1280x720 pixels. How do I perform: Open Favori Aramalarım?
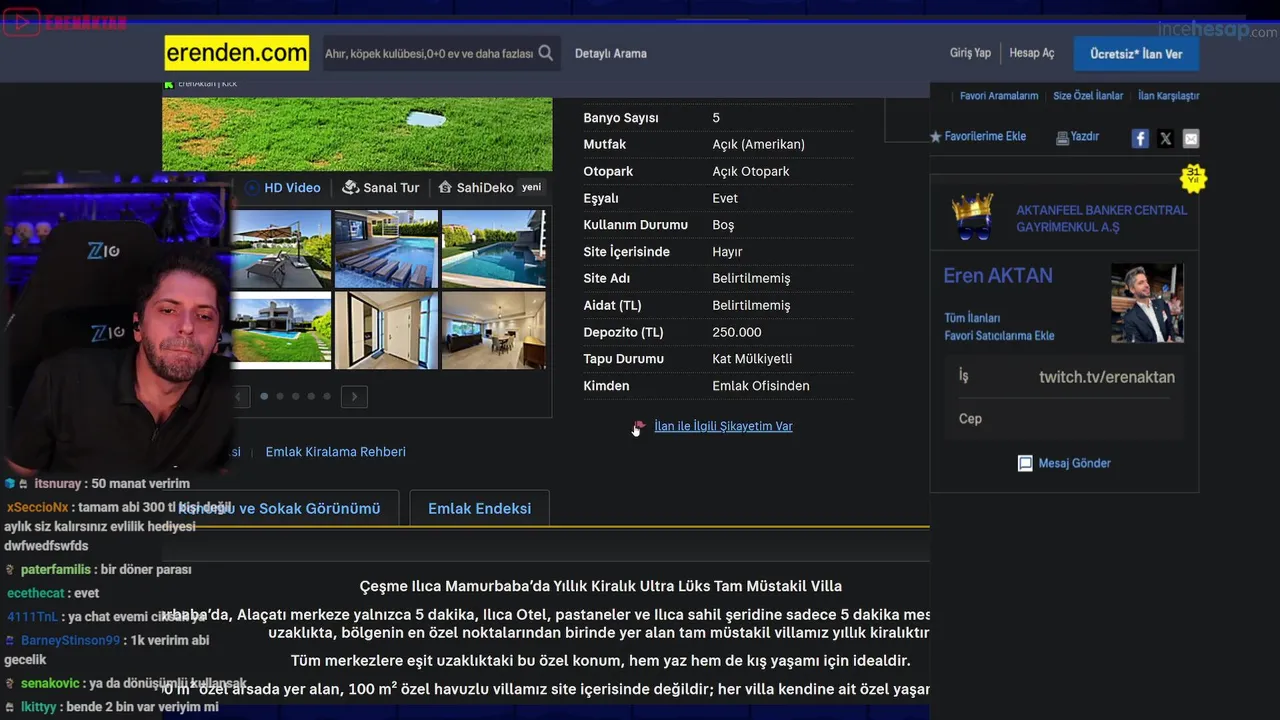[x=999, y=96]
